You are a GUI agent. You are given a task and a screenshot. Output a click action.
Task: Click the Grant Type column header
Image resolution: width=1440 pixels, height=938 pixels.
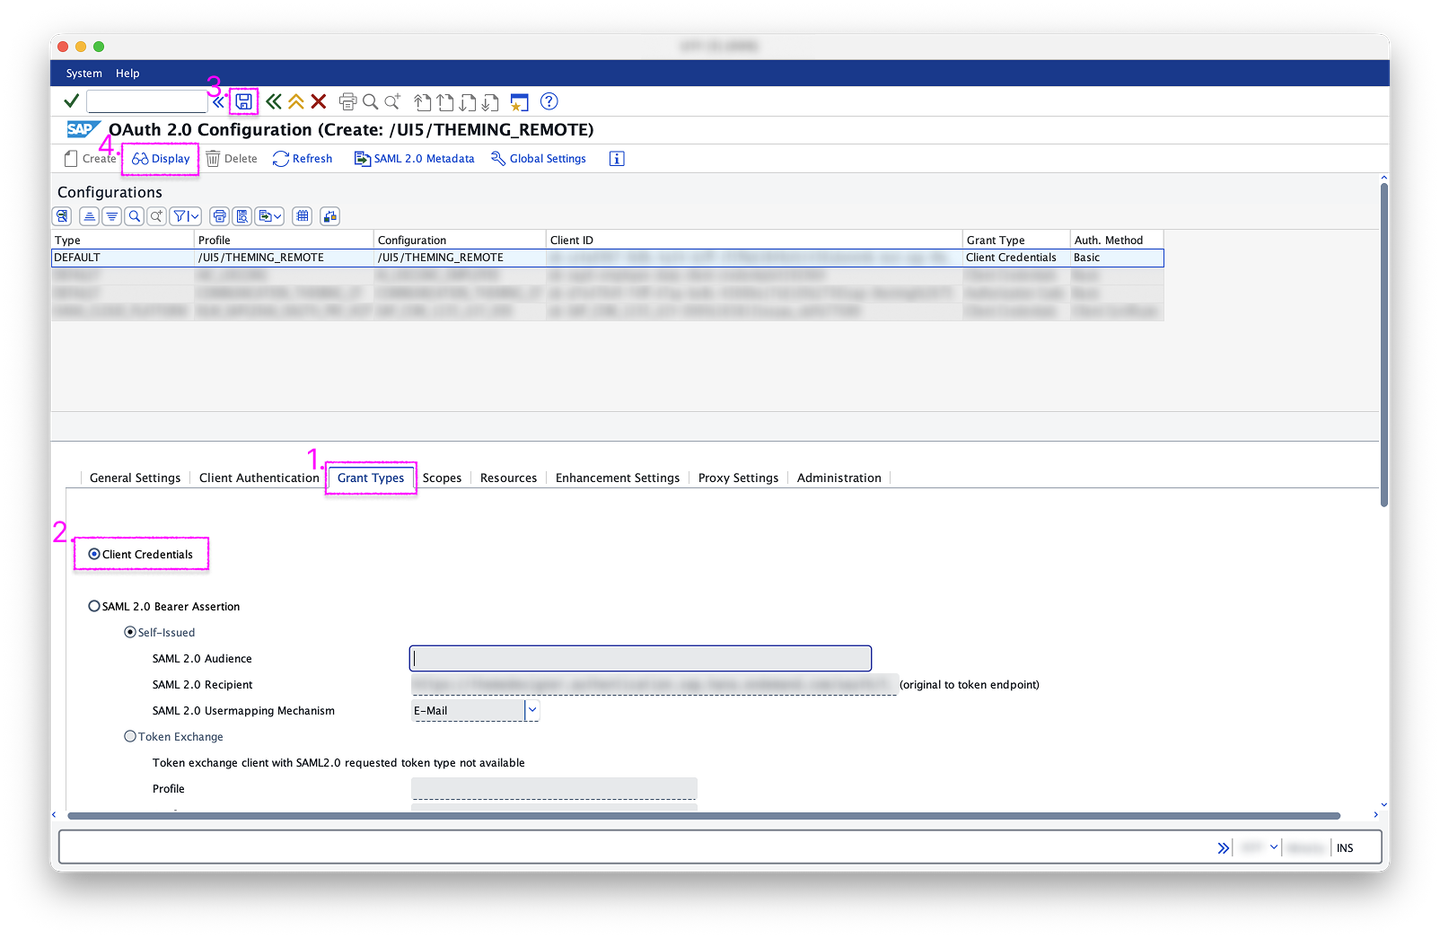(x=1016, y=240)
